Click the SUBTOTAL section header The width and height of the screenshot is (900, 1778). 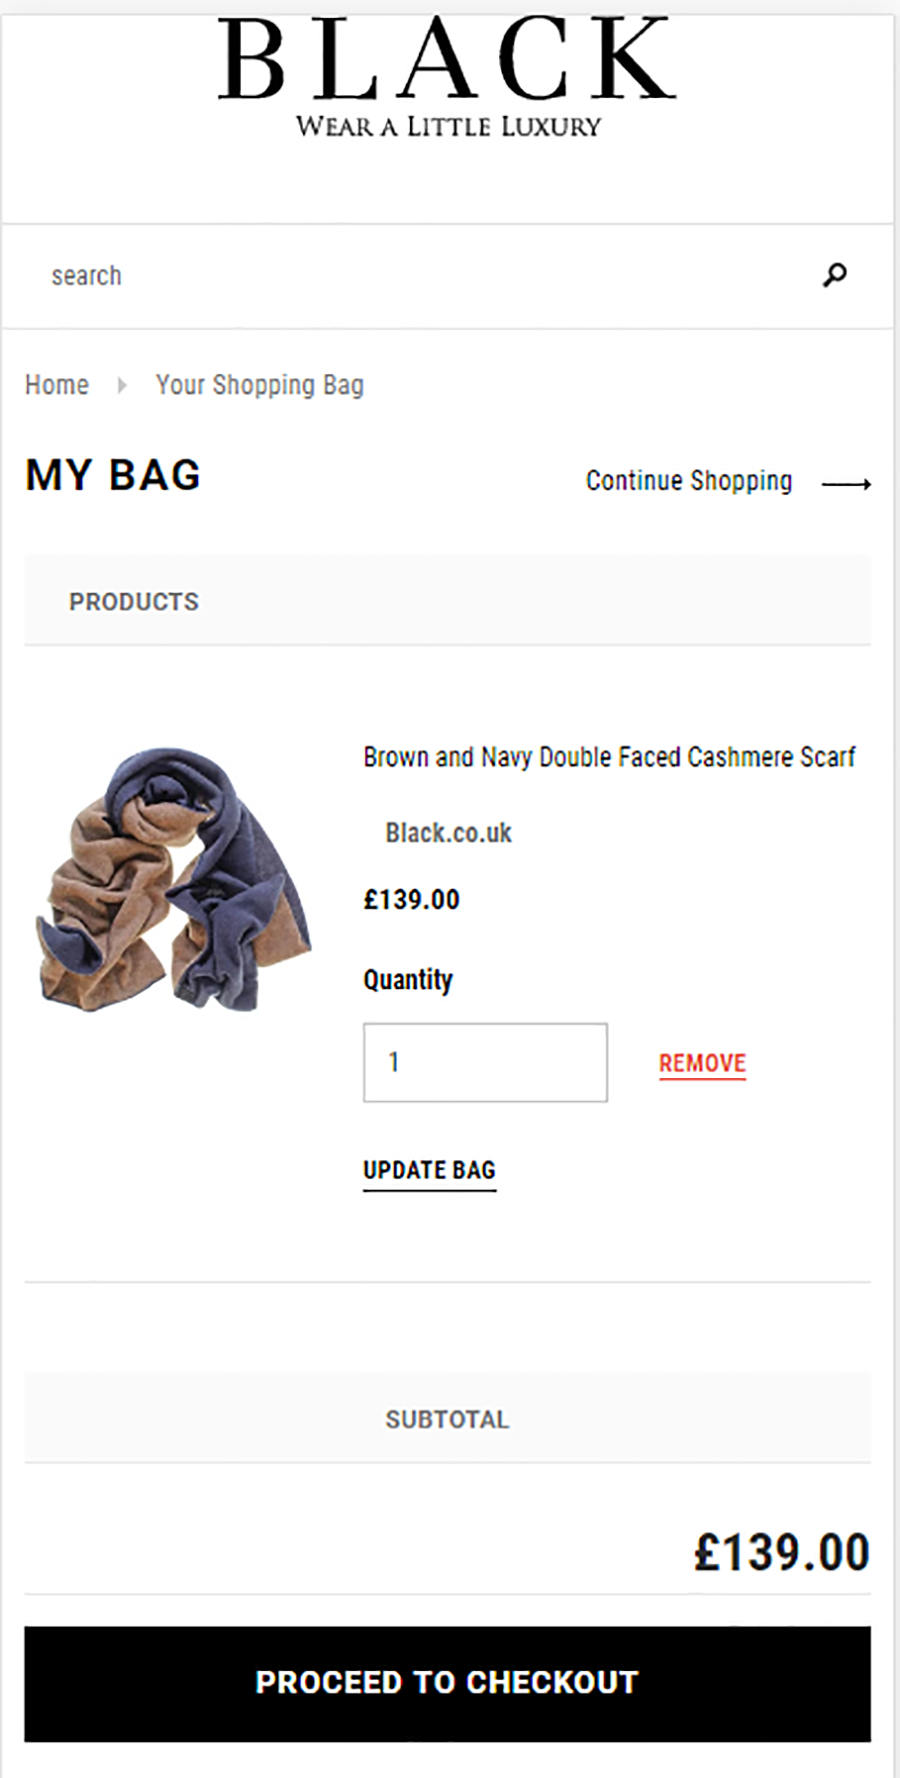pyautogui.click(x=447, y=1419)
